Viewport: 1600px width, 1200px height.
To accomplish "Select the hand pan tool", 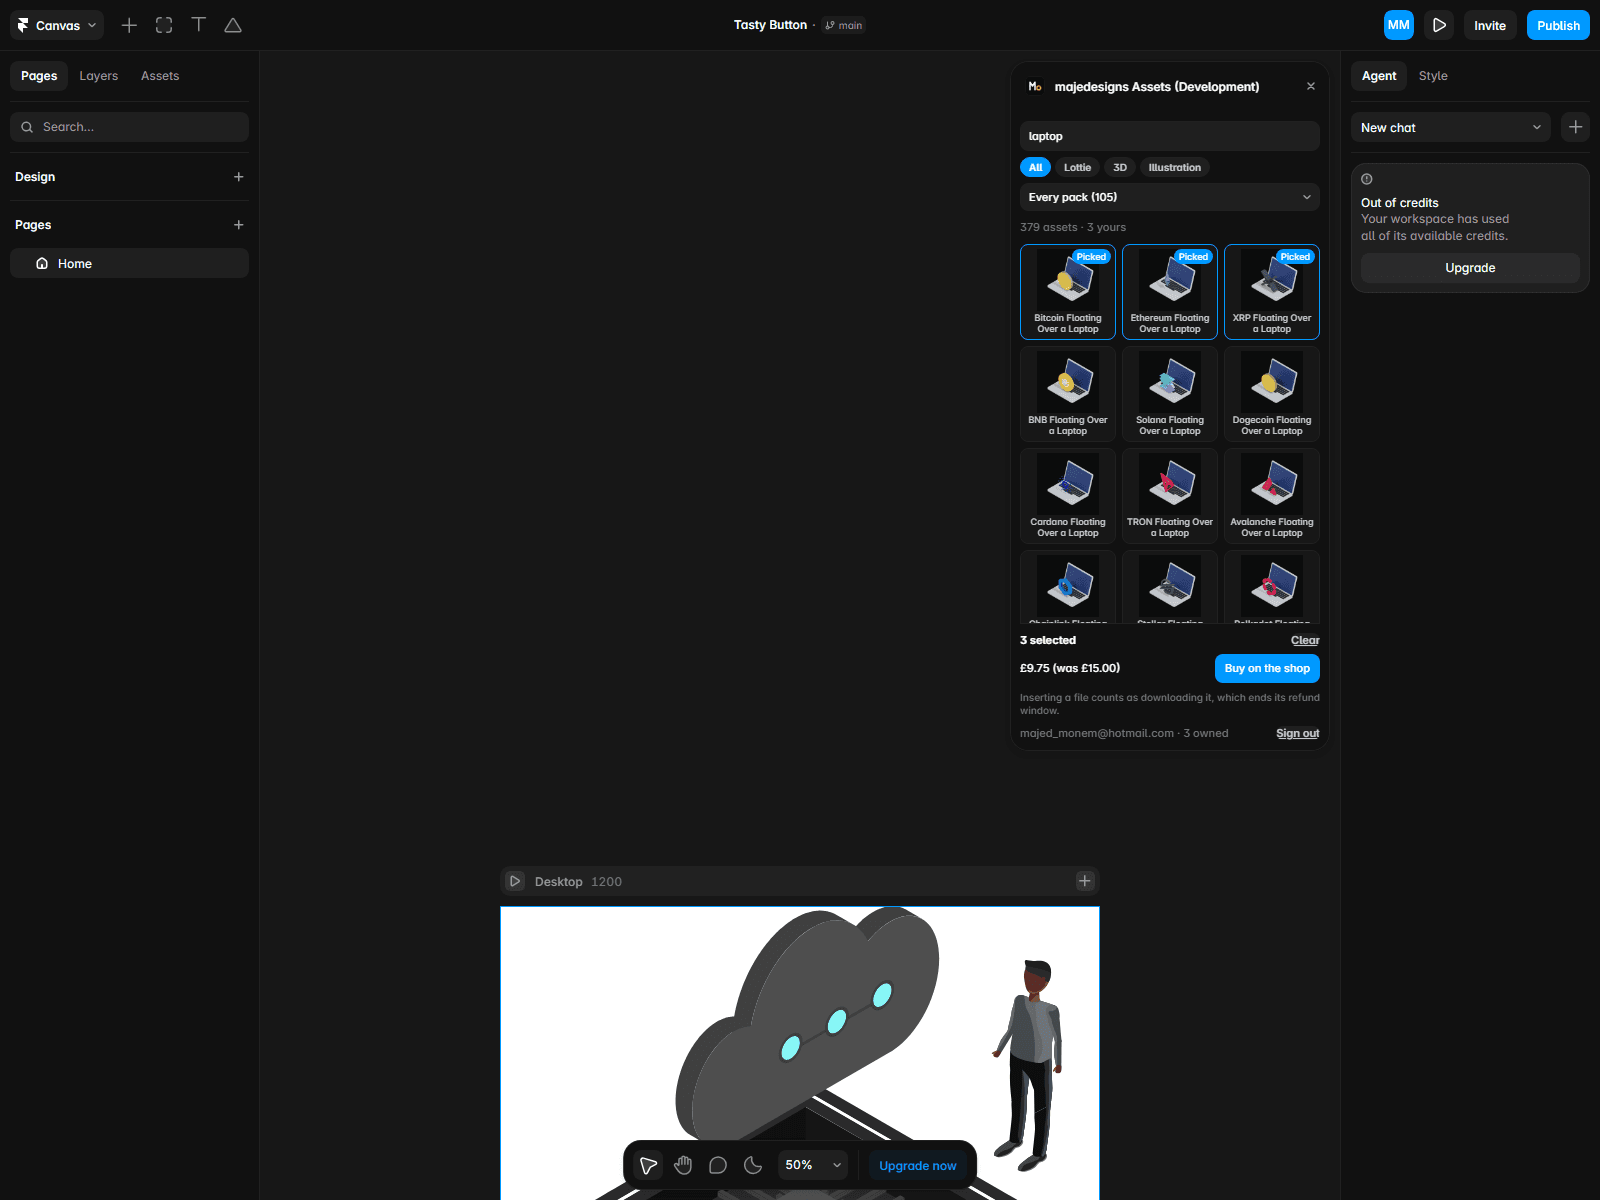I will (x=684, y=1165).
